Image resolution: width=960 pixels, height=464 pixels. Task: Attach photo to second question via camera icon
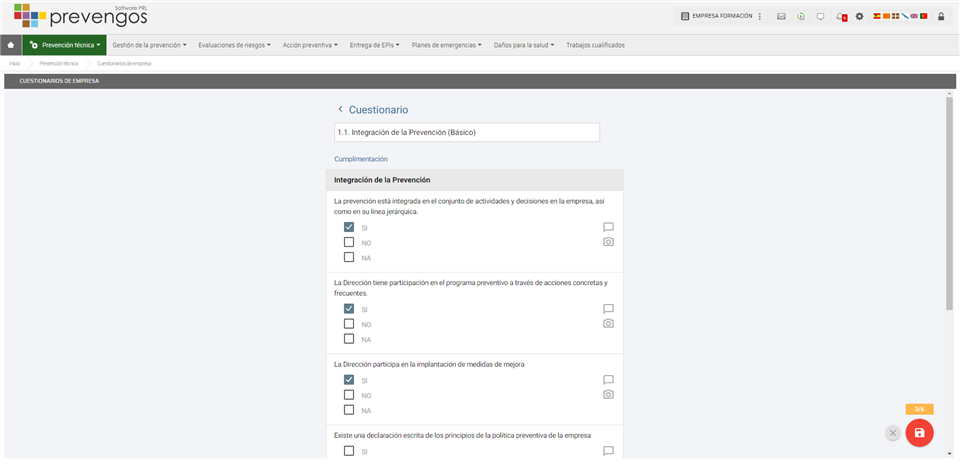coord(608,324)
